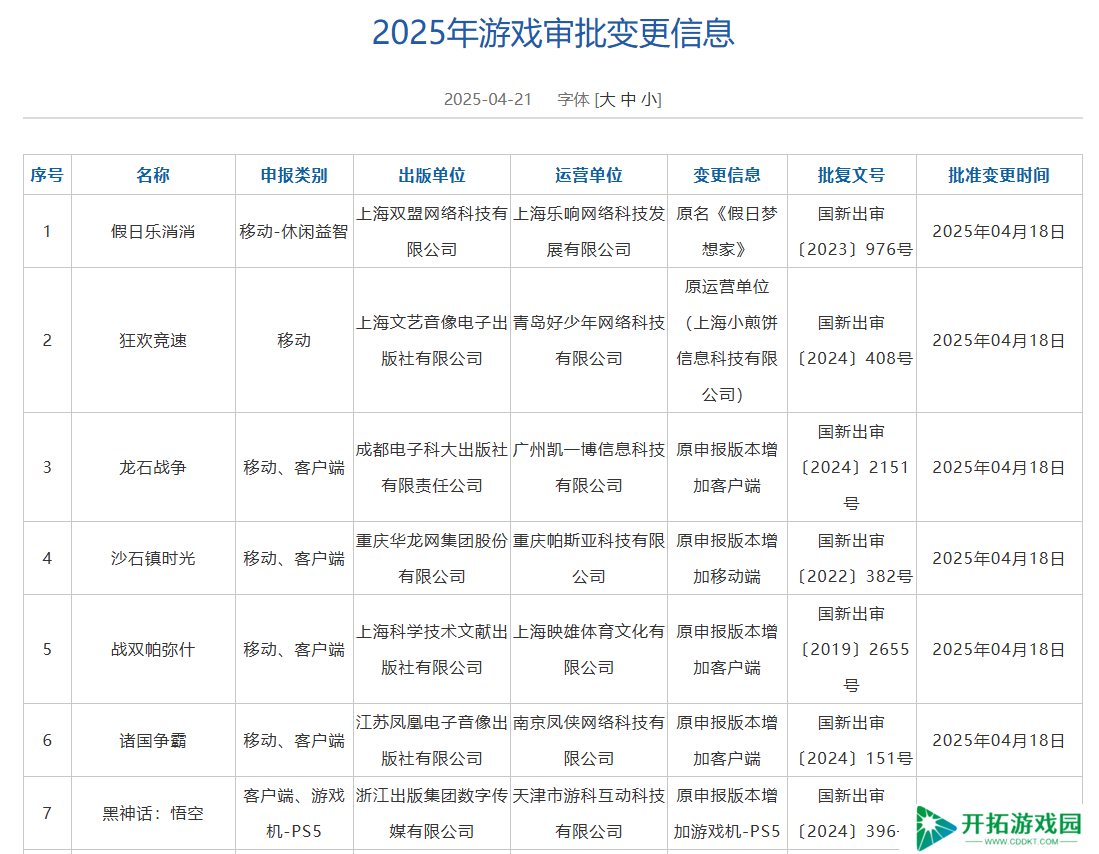The image size is (1099, 854).
Task: Click the 移动、客户端 cell for 诸国争霸
Action: point(294,740)
